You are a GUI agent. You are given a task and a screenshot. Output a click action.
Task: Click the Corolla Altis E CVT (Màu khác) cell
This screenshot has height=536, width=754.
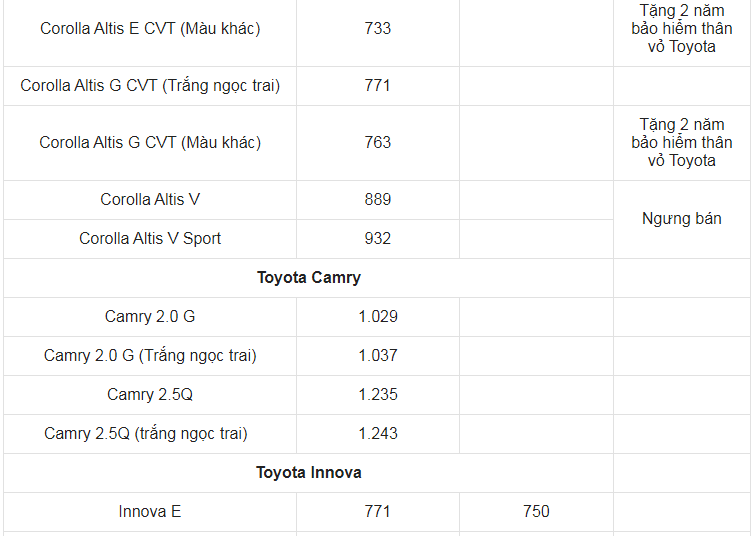click(x=150, y=28)
